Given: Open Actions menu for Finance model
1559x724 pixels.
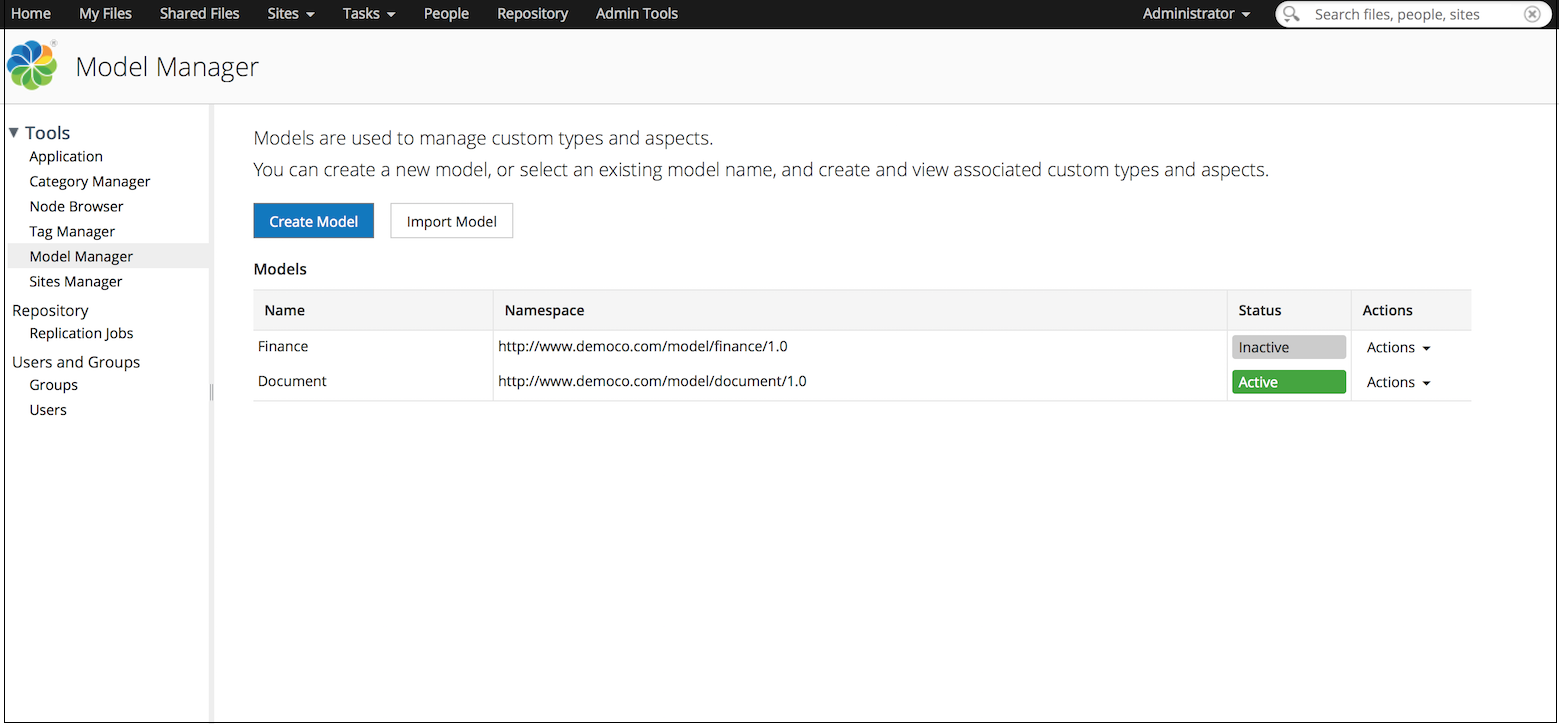Looking at the screenshot, I should [x=1398, y=348].
